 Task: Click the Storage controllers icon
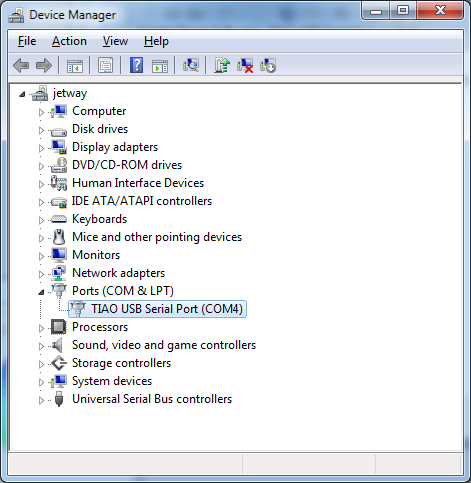59,363
